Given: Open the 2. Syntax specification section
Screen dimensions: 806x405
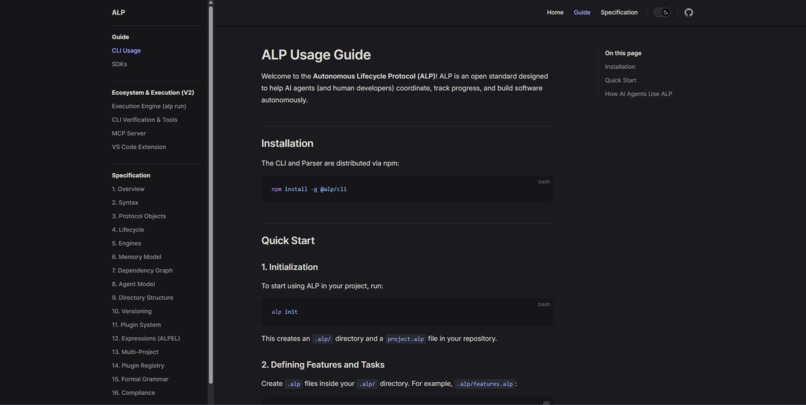Looking at the screenshot, I should [x=125, y=202].
